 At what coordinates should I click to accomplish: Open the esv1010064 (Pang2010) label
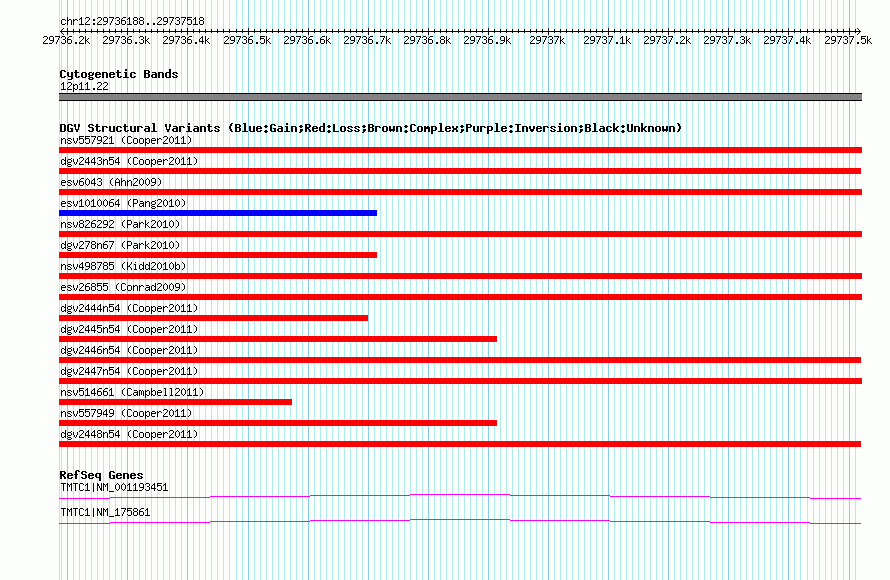[123, 203]
